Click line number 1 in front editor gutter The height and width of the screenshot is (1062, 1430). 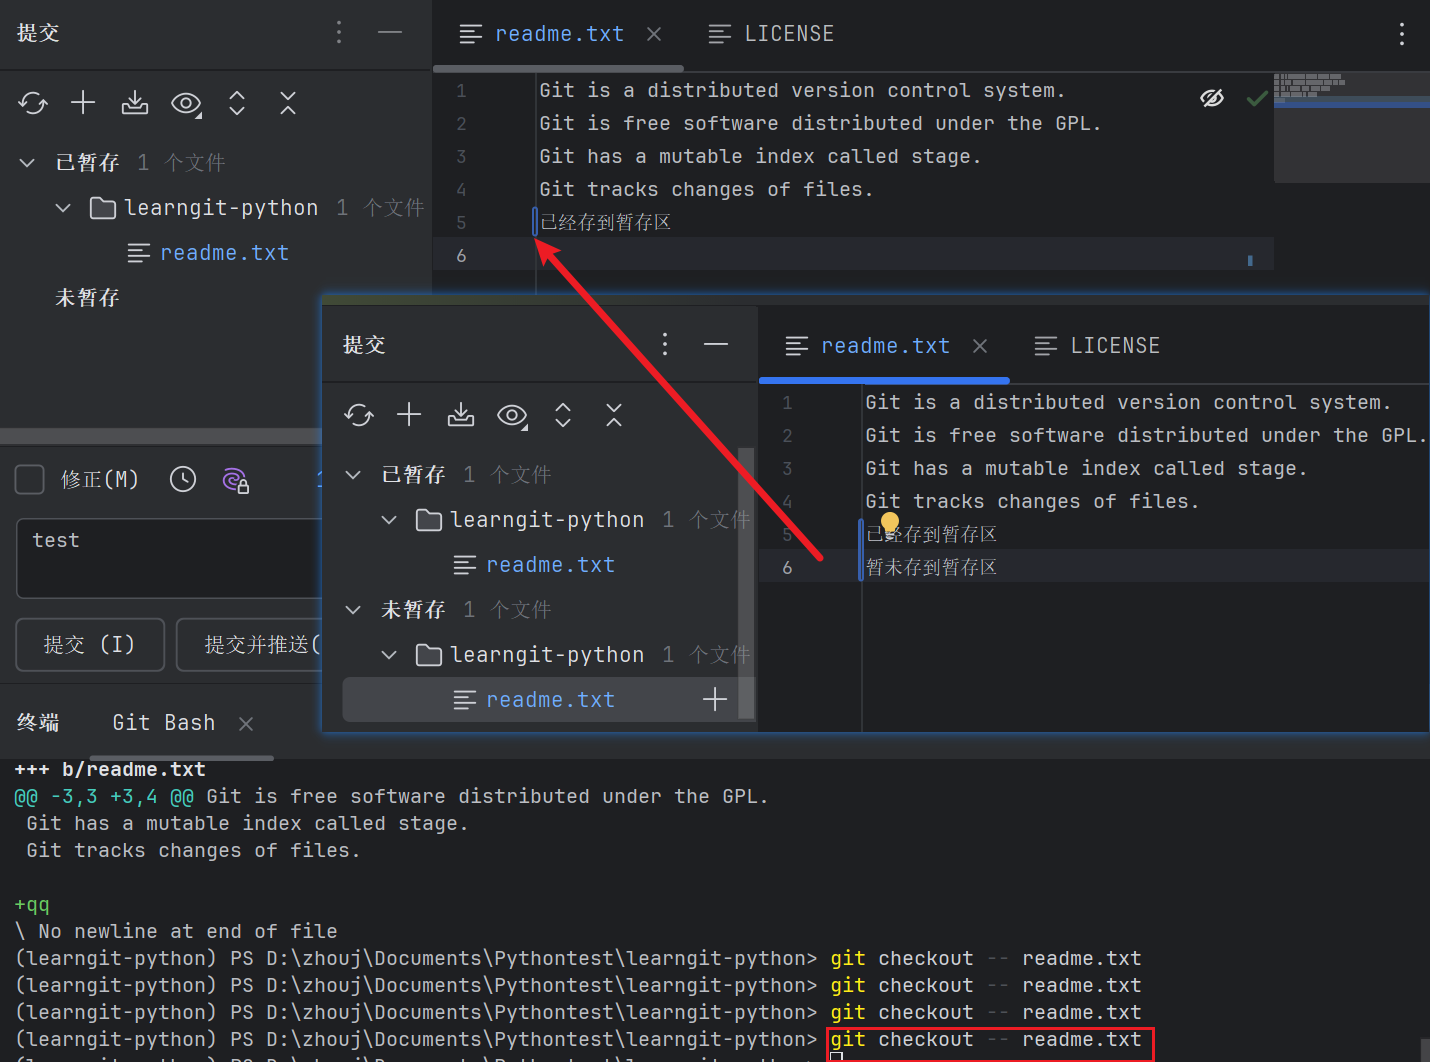[787, 402]
